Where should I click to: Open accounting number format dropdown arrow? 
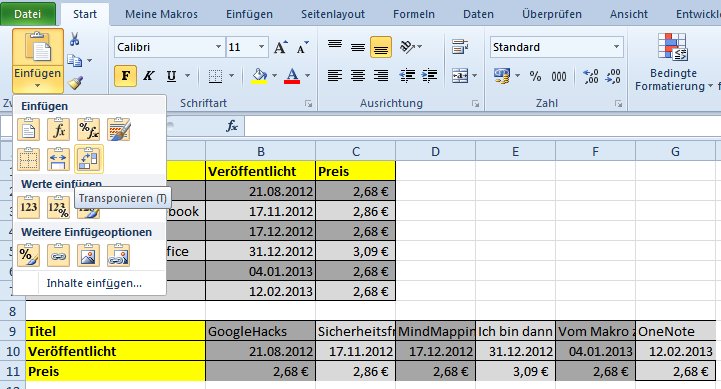coord(517,76)
